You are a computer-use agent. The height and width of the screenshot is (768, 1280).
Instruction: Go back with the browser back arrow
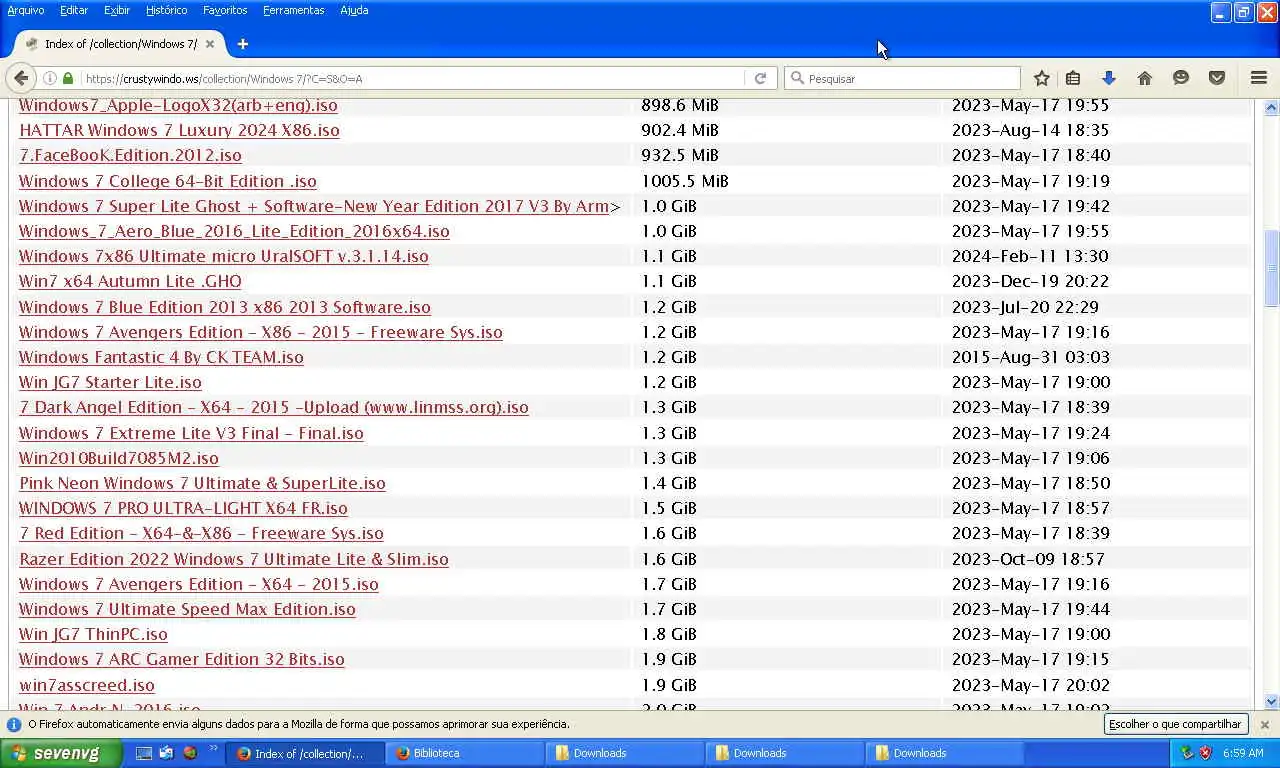pos(21,78)
